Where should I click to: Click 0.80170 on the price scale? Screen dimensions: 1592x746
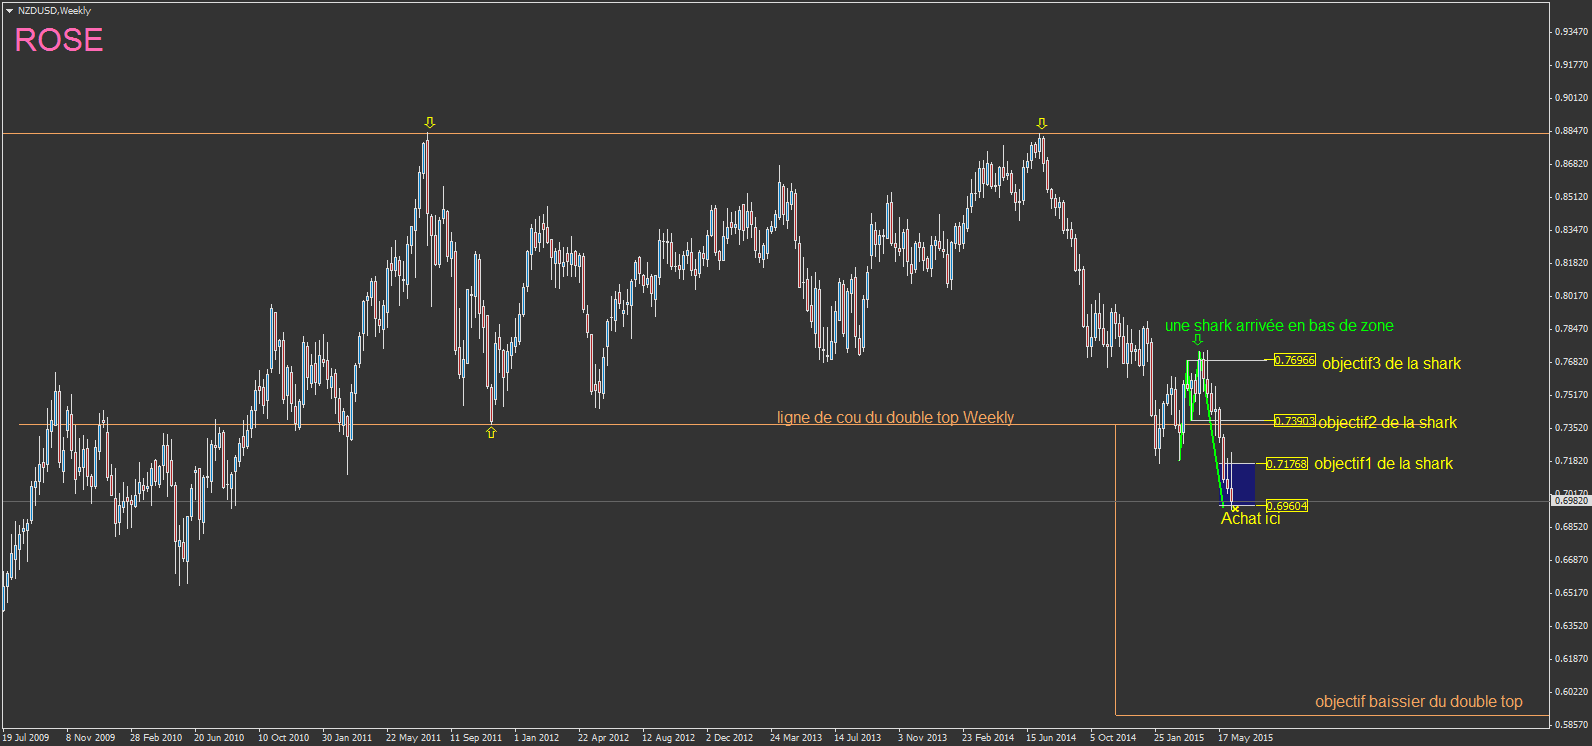click(1570, 296)
